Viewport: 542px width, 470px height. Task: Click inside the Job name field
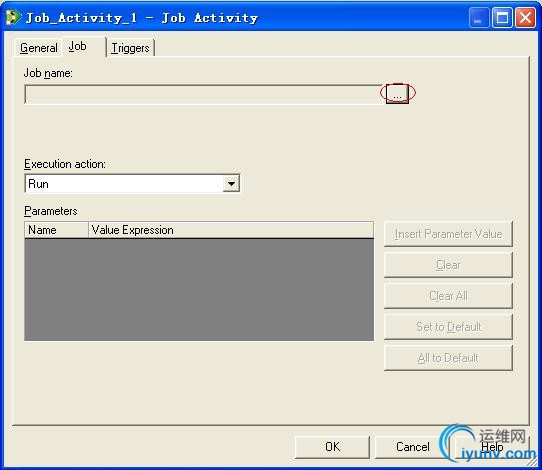(x=204, y=94)
